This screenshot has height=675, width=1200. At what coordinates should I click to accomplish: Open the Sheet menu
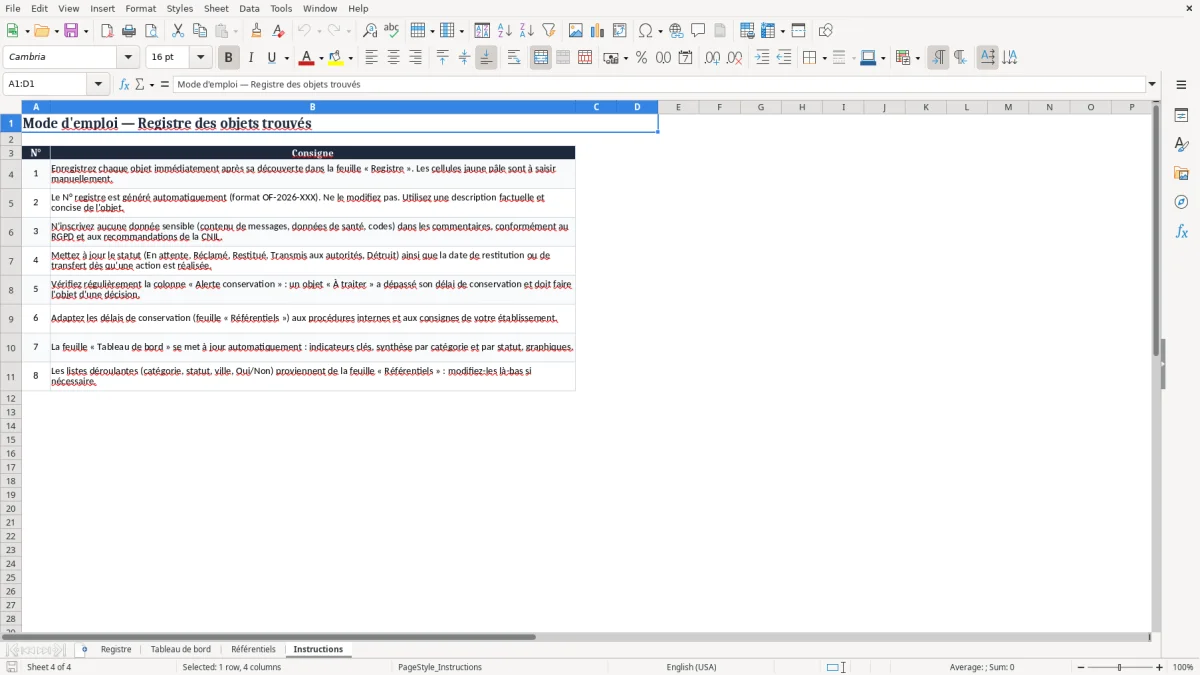216,8
